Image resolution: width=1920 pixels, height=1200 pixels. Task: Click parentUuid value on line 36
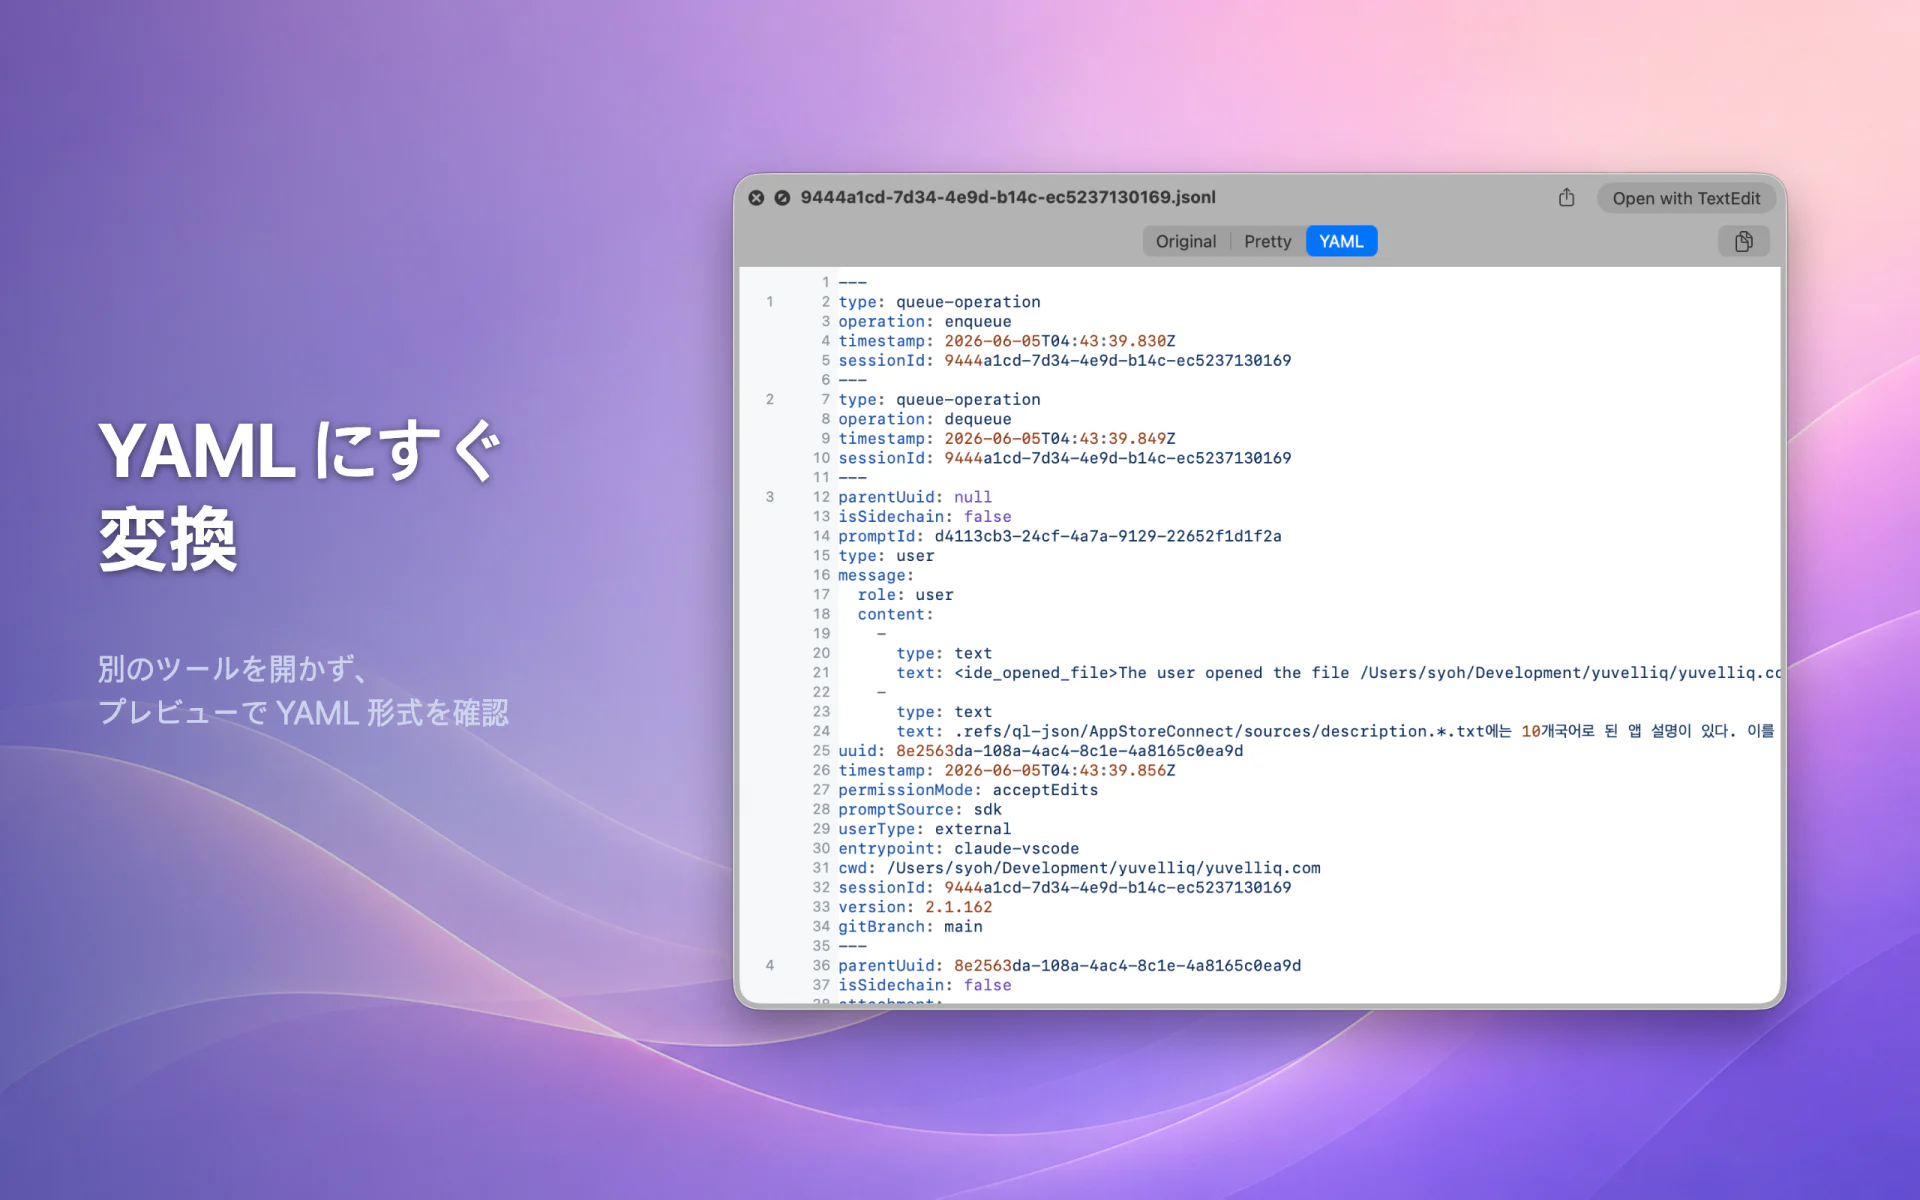pyautogui.click(x=1127, y=965)
